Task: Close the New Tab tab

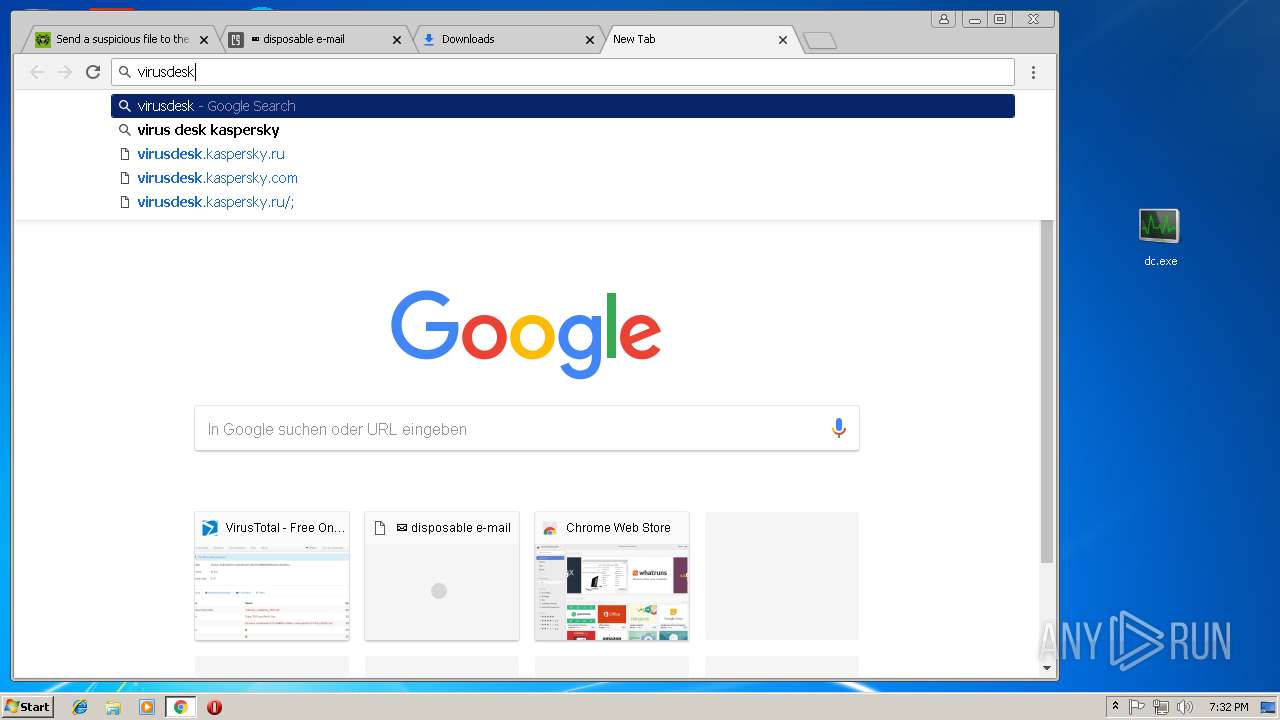Action: [782, 40]
